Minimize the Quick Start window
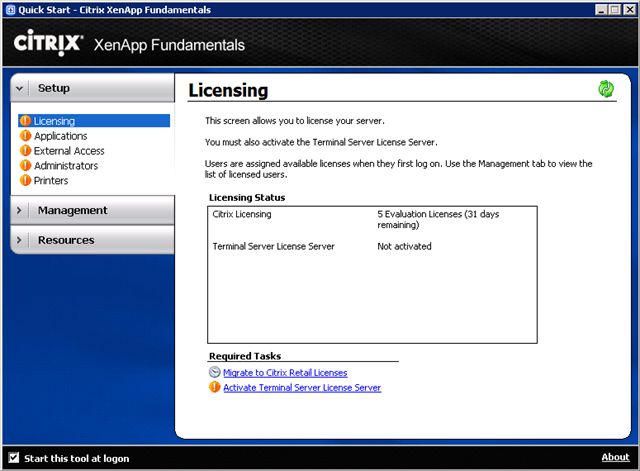 pyautogui.click(x=601, y=10)
